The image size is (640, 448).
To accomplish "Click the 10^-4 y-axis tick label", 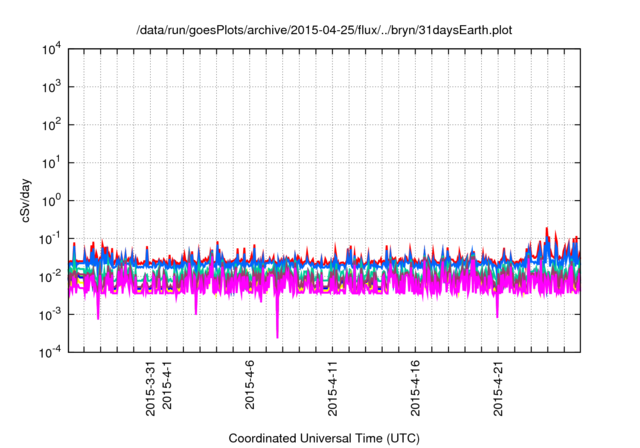I will 50,351.
